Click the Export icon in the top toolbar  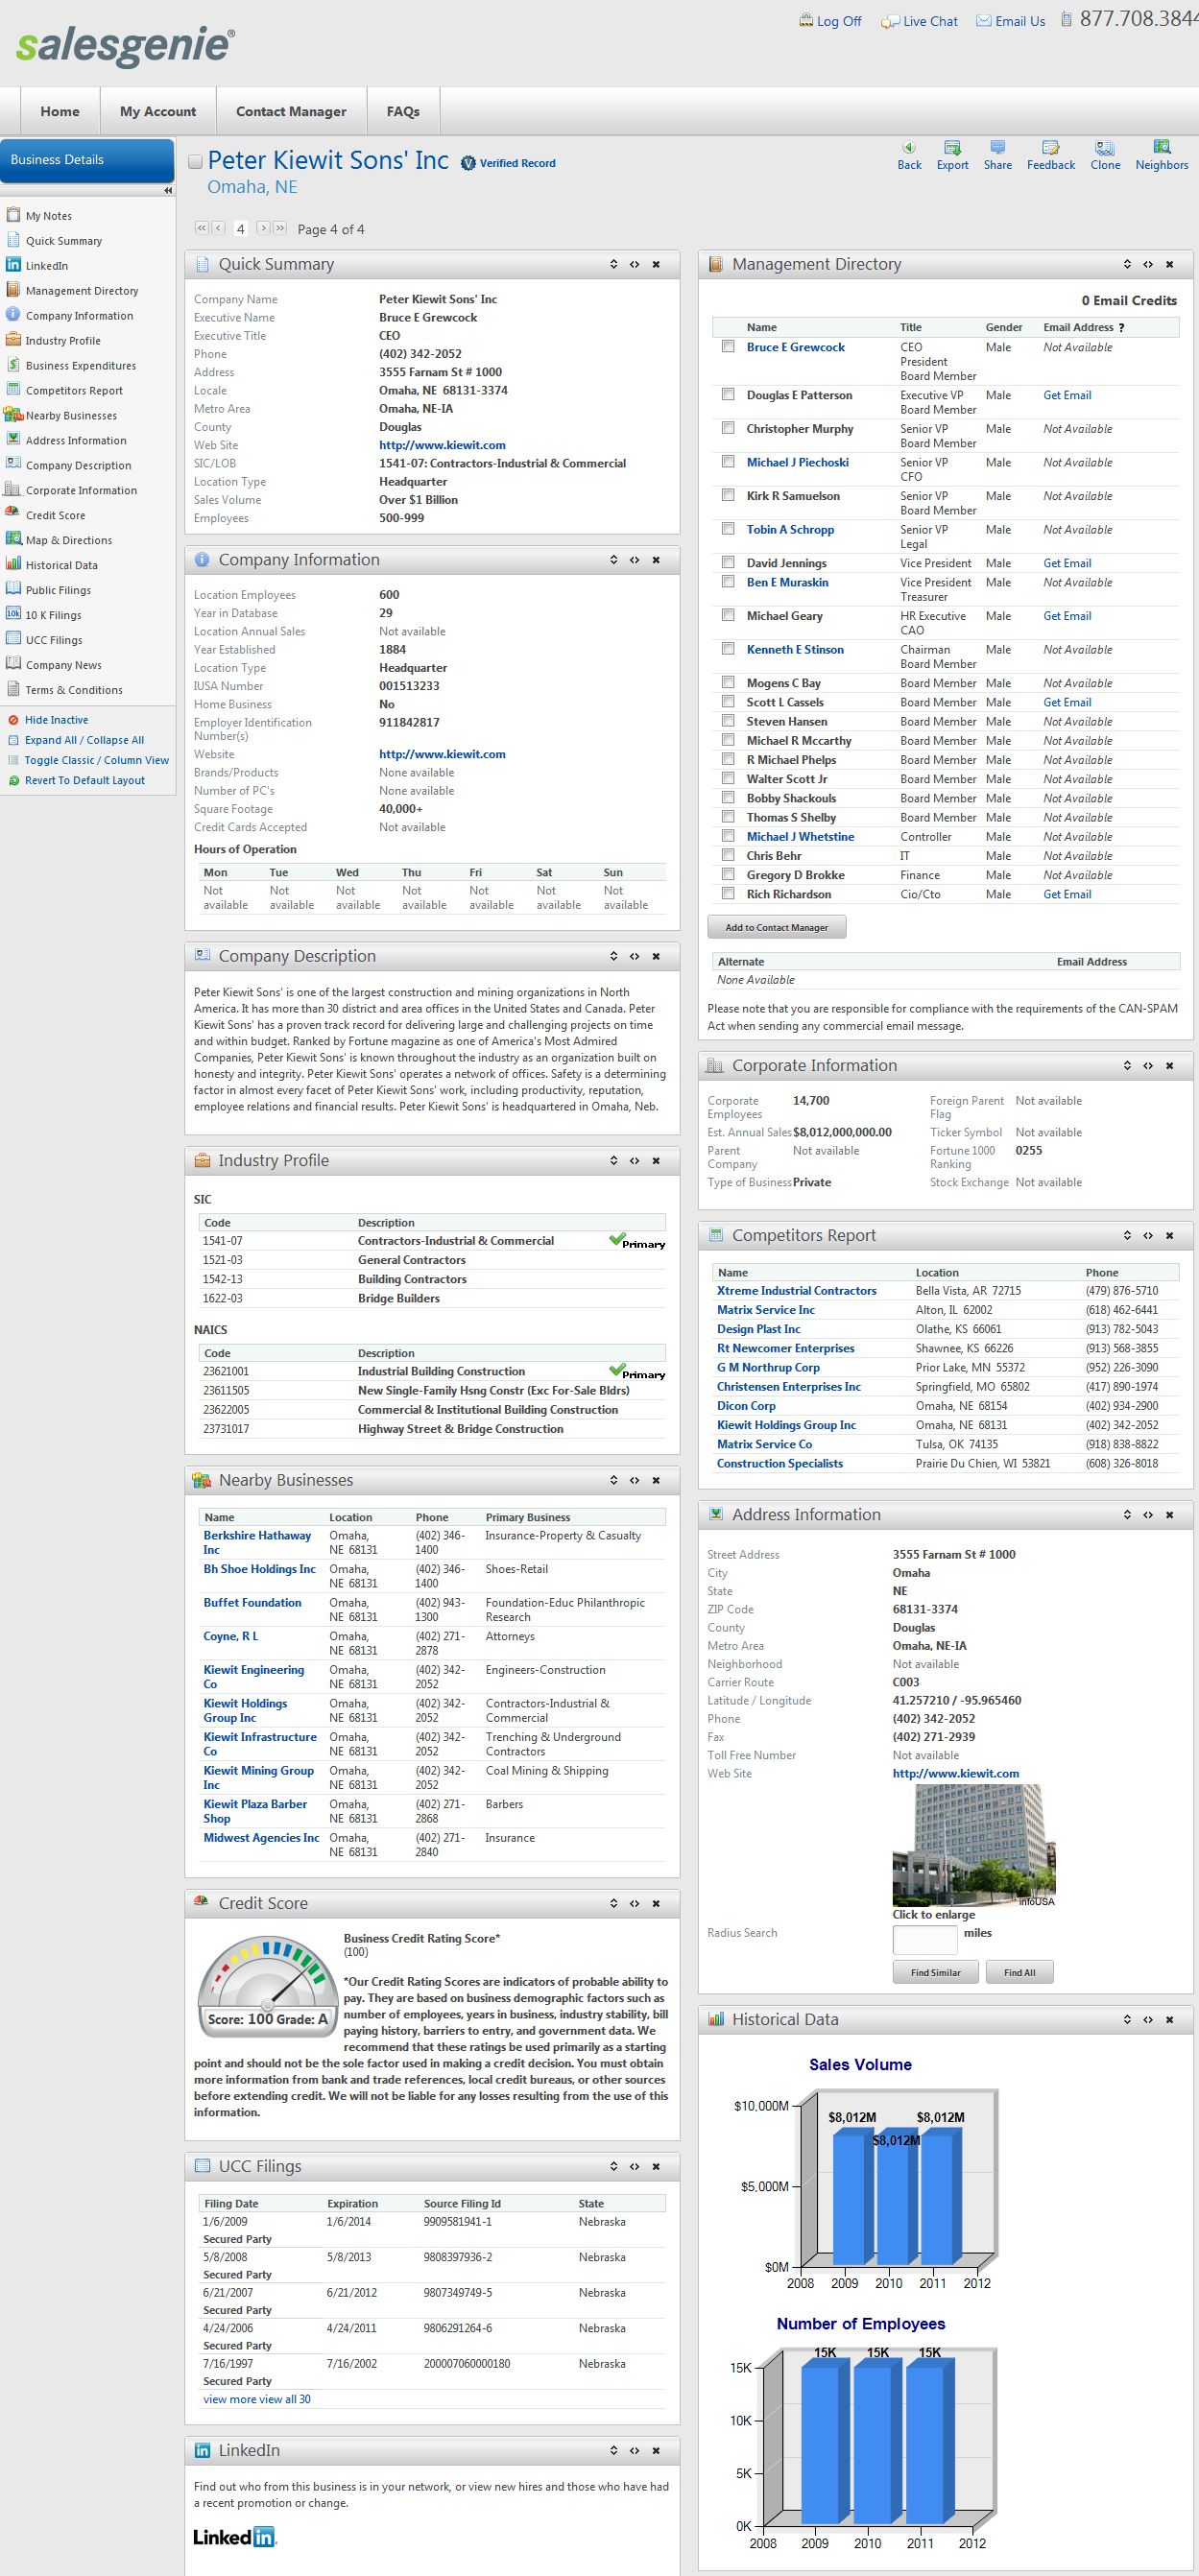click(952, 148)
